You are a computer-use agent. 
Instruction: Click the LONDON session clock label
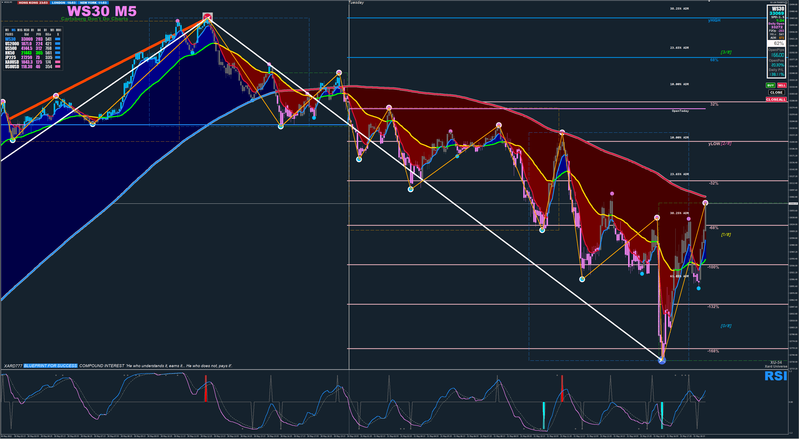click(63, 3)
